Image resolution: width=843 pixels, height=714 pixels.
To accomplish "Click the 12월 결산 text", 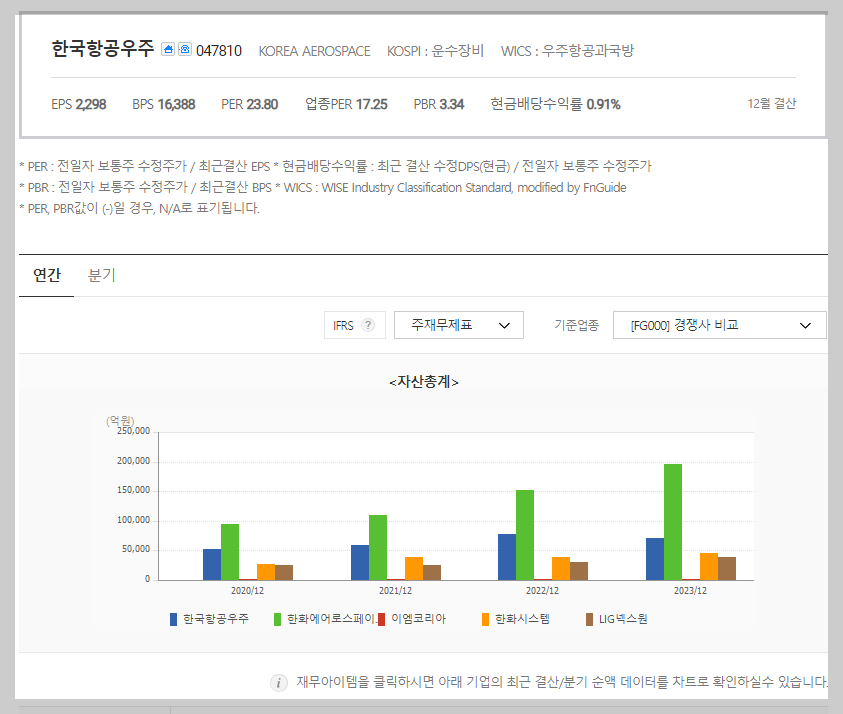I will coord(771,104).
